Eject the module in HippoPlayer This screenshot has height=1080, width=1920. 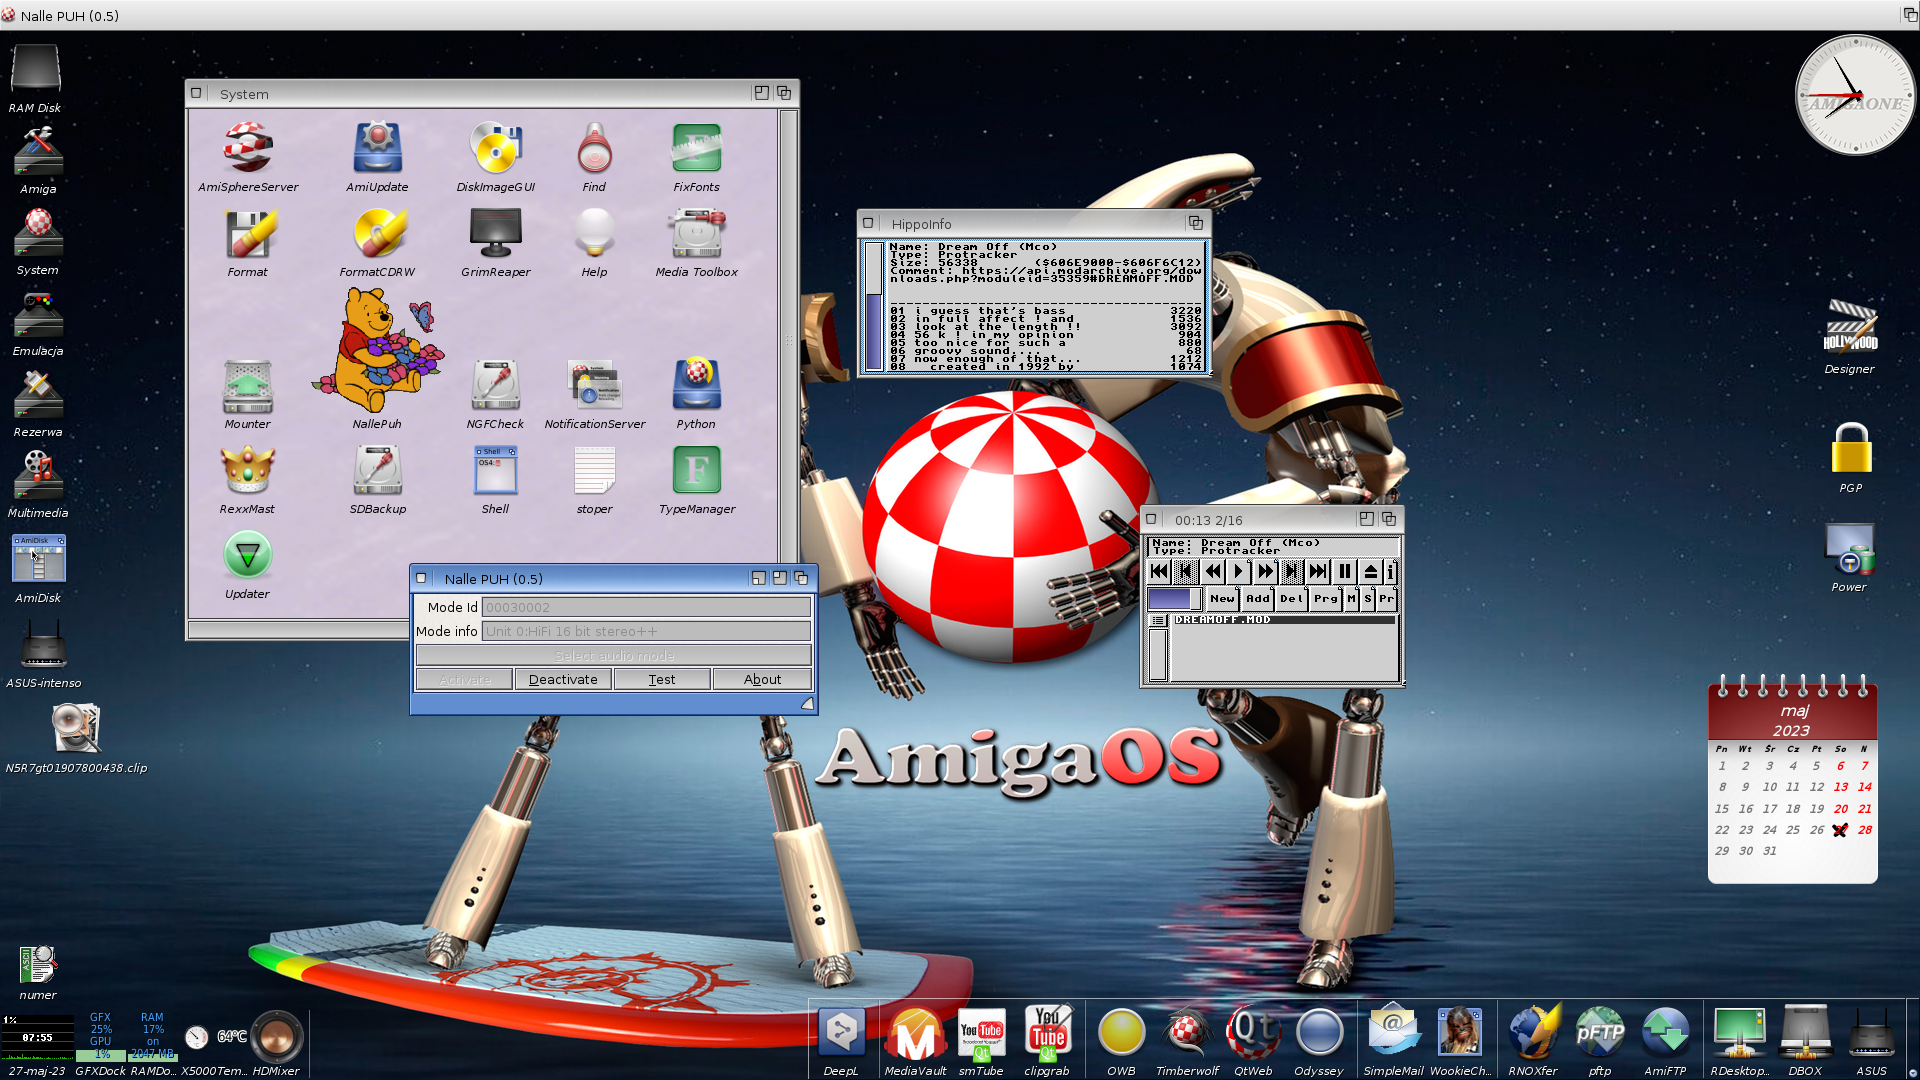[x=1371, y=571]
